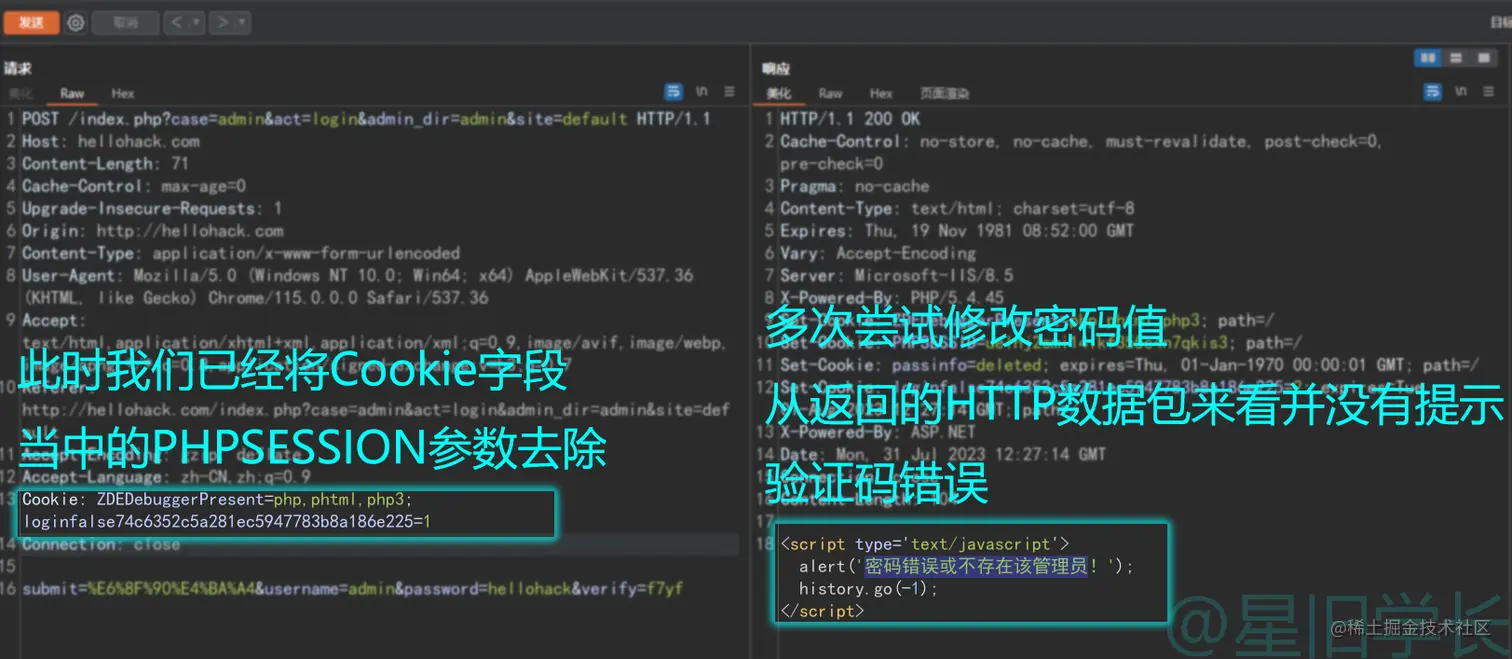Click the 'X-Powered-By: PHP/5.4.45' header
Image resolution: width=1512 pixels, height=659 pixels.
tap(892, 298)
